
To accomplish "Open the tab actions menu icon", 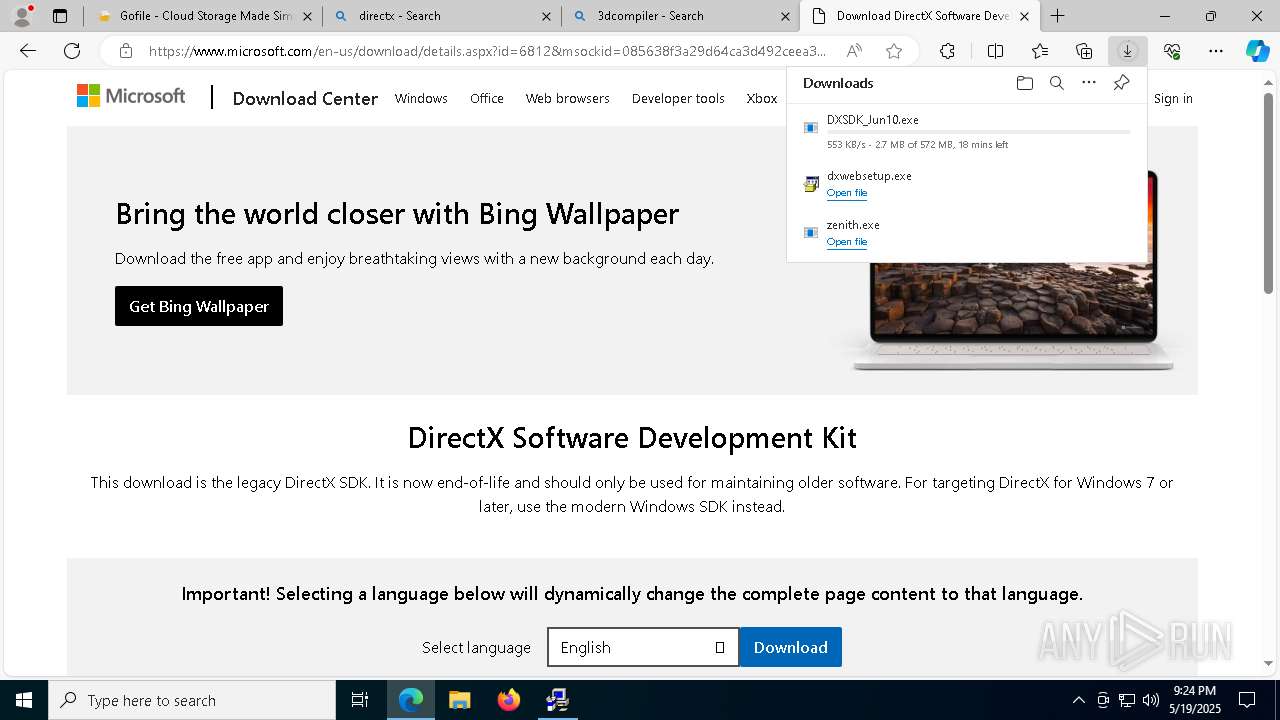I will (x=60, y=16).
